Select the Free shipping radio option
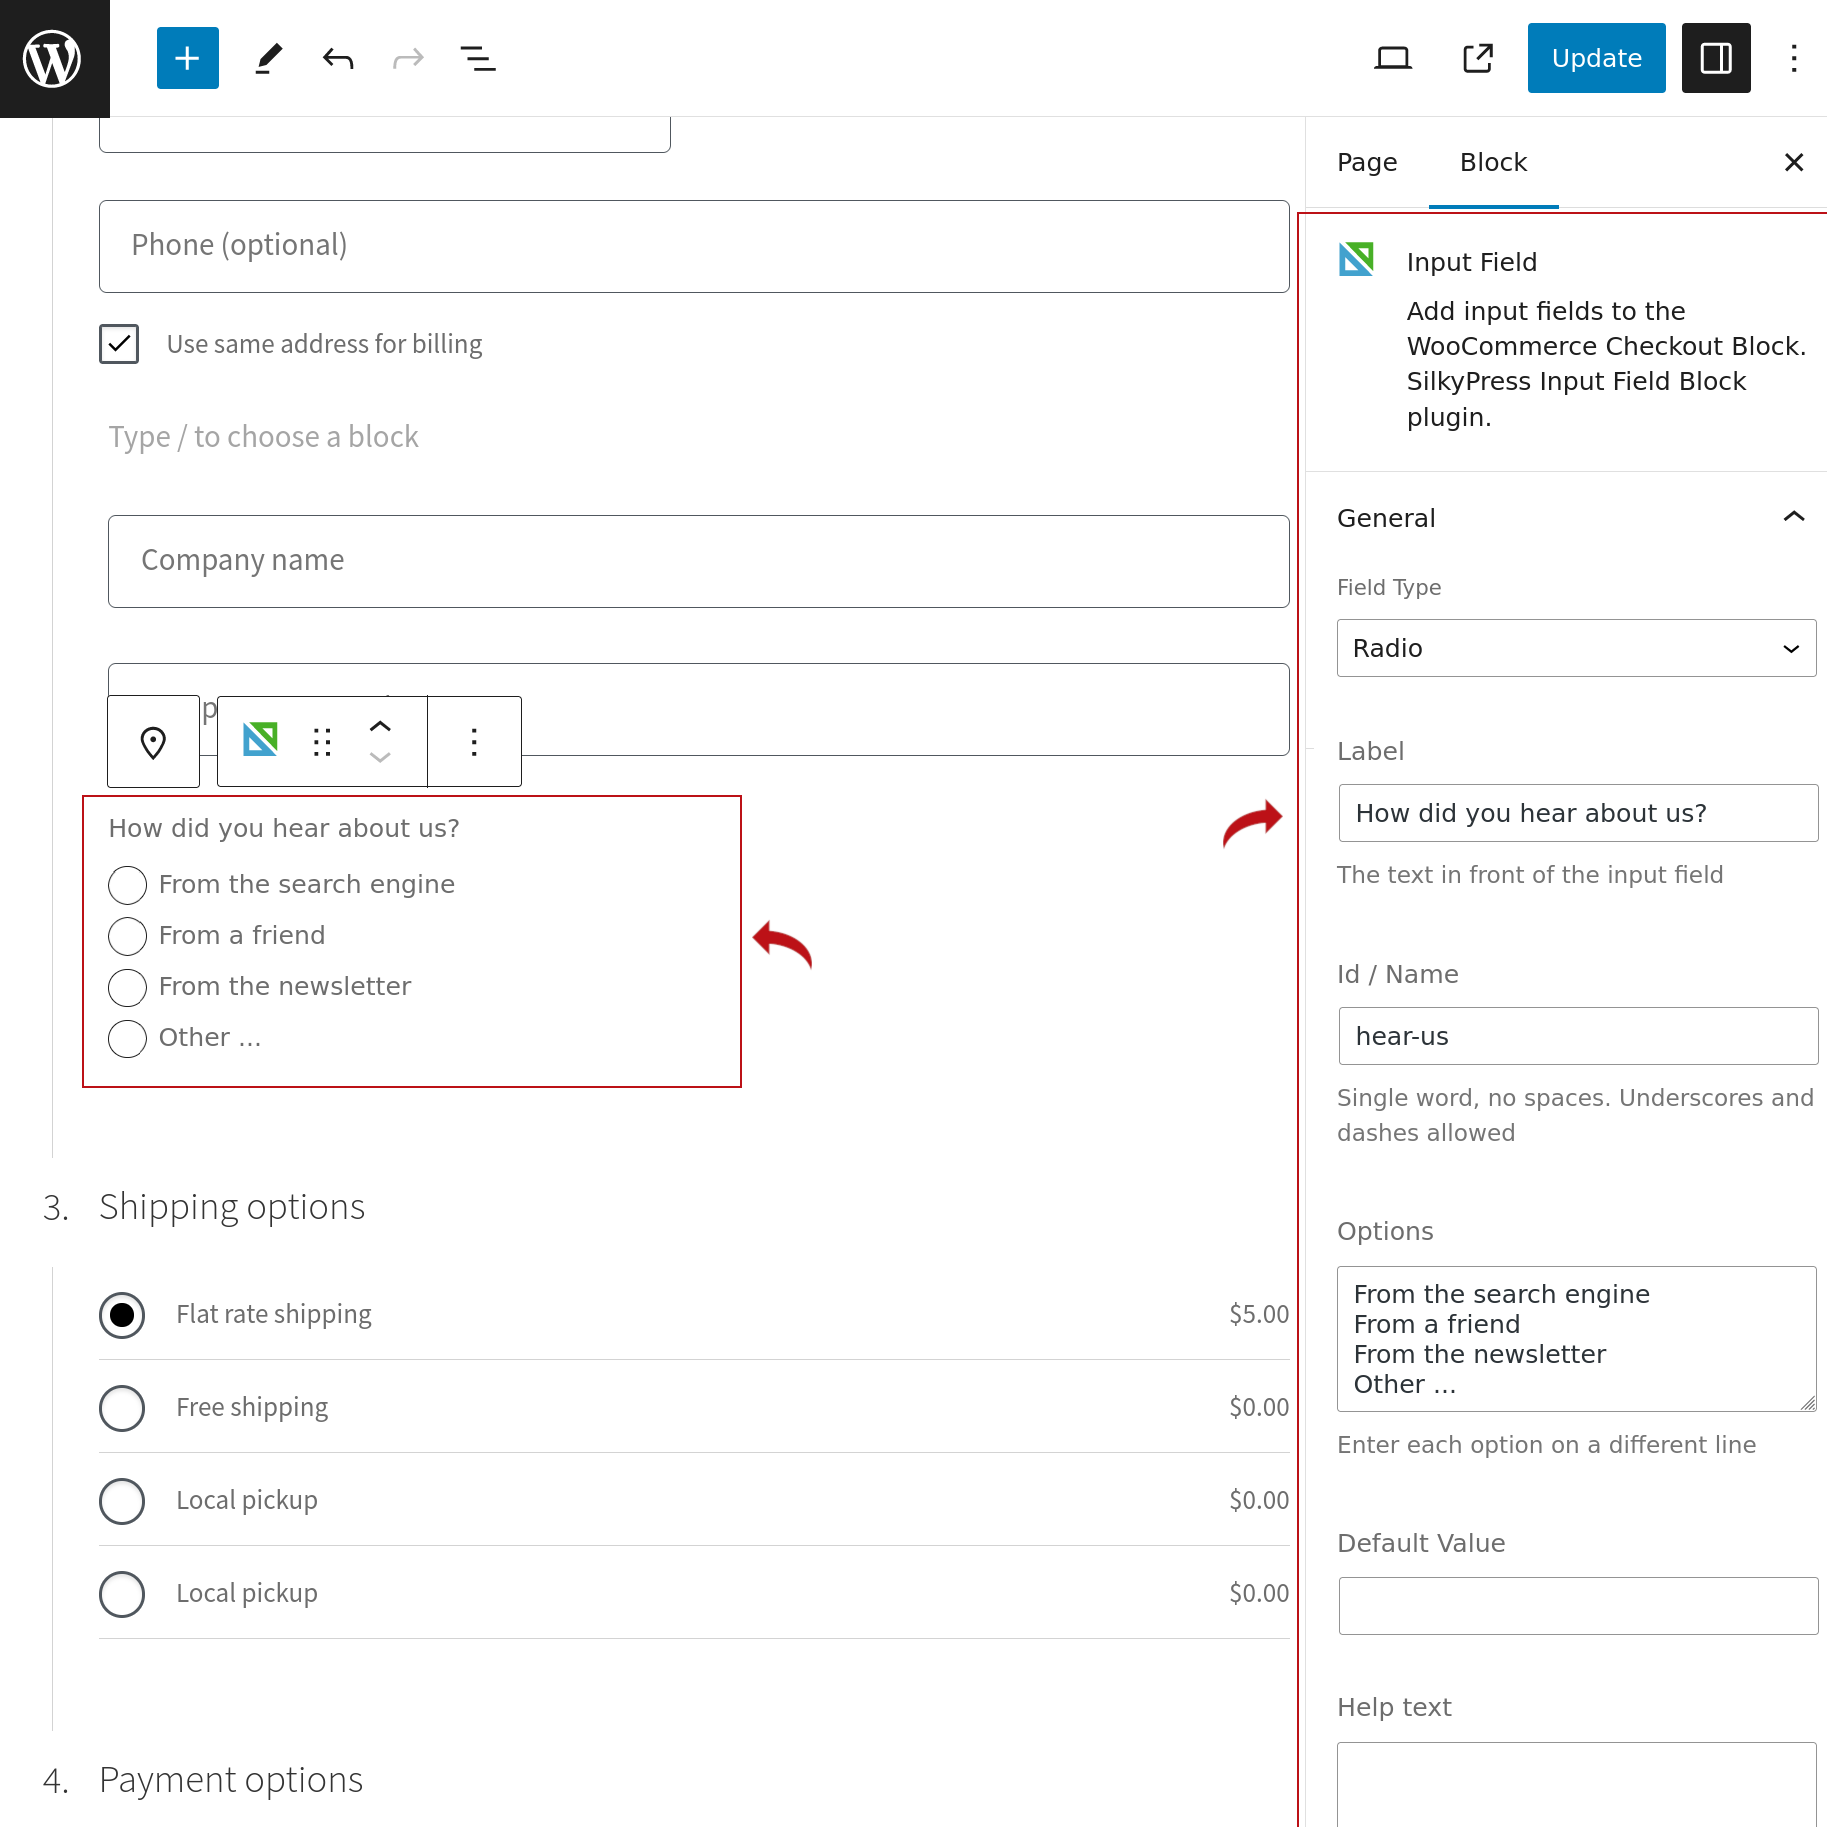1827x1827 pixels. click(x=122, y=1408)
